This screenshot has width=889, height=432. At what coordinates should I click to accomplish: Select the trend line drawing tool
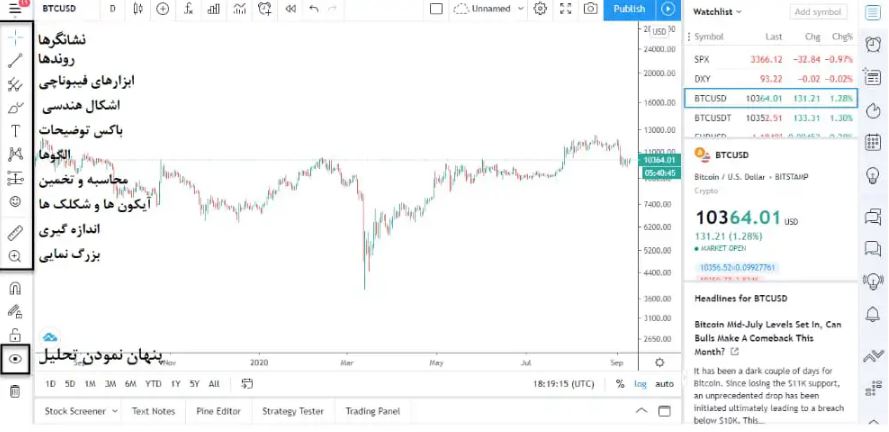pos(15,61)
